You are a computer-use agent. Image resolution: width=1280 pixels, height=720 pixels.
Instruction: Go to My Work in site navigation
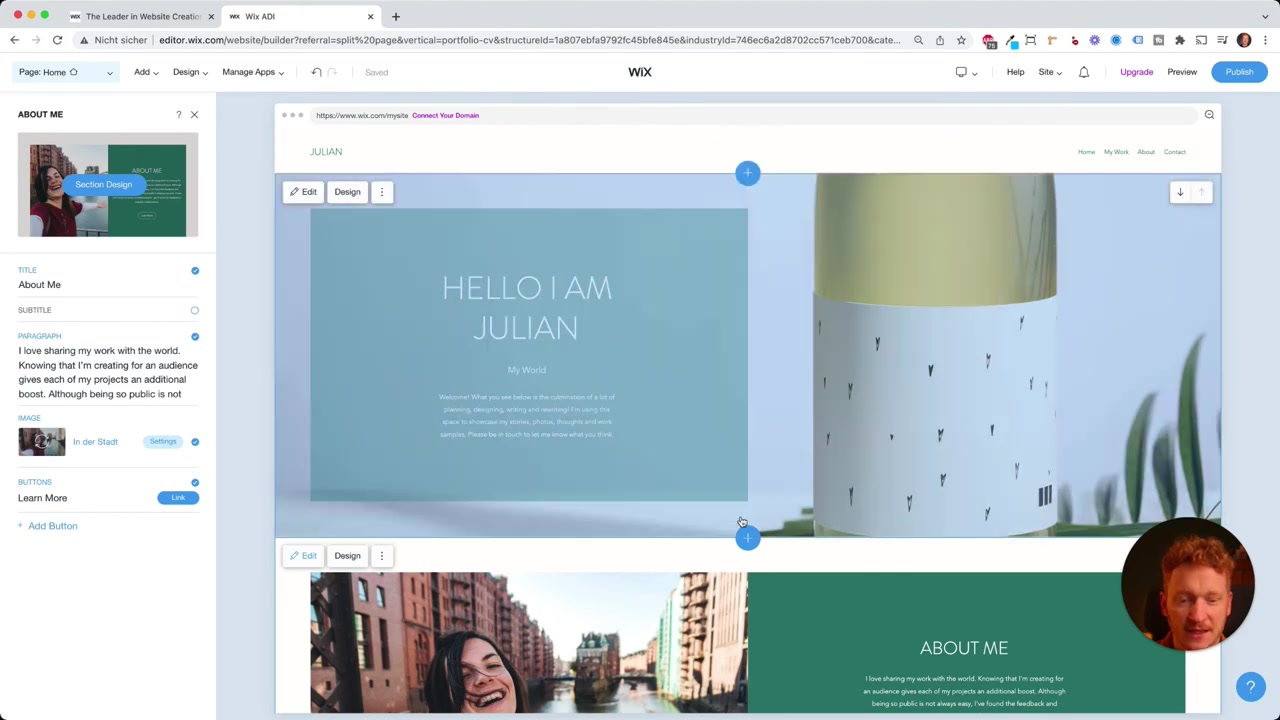point(1116,152)
